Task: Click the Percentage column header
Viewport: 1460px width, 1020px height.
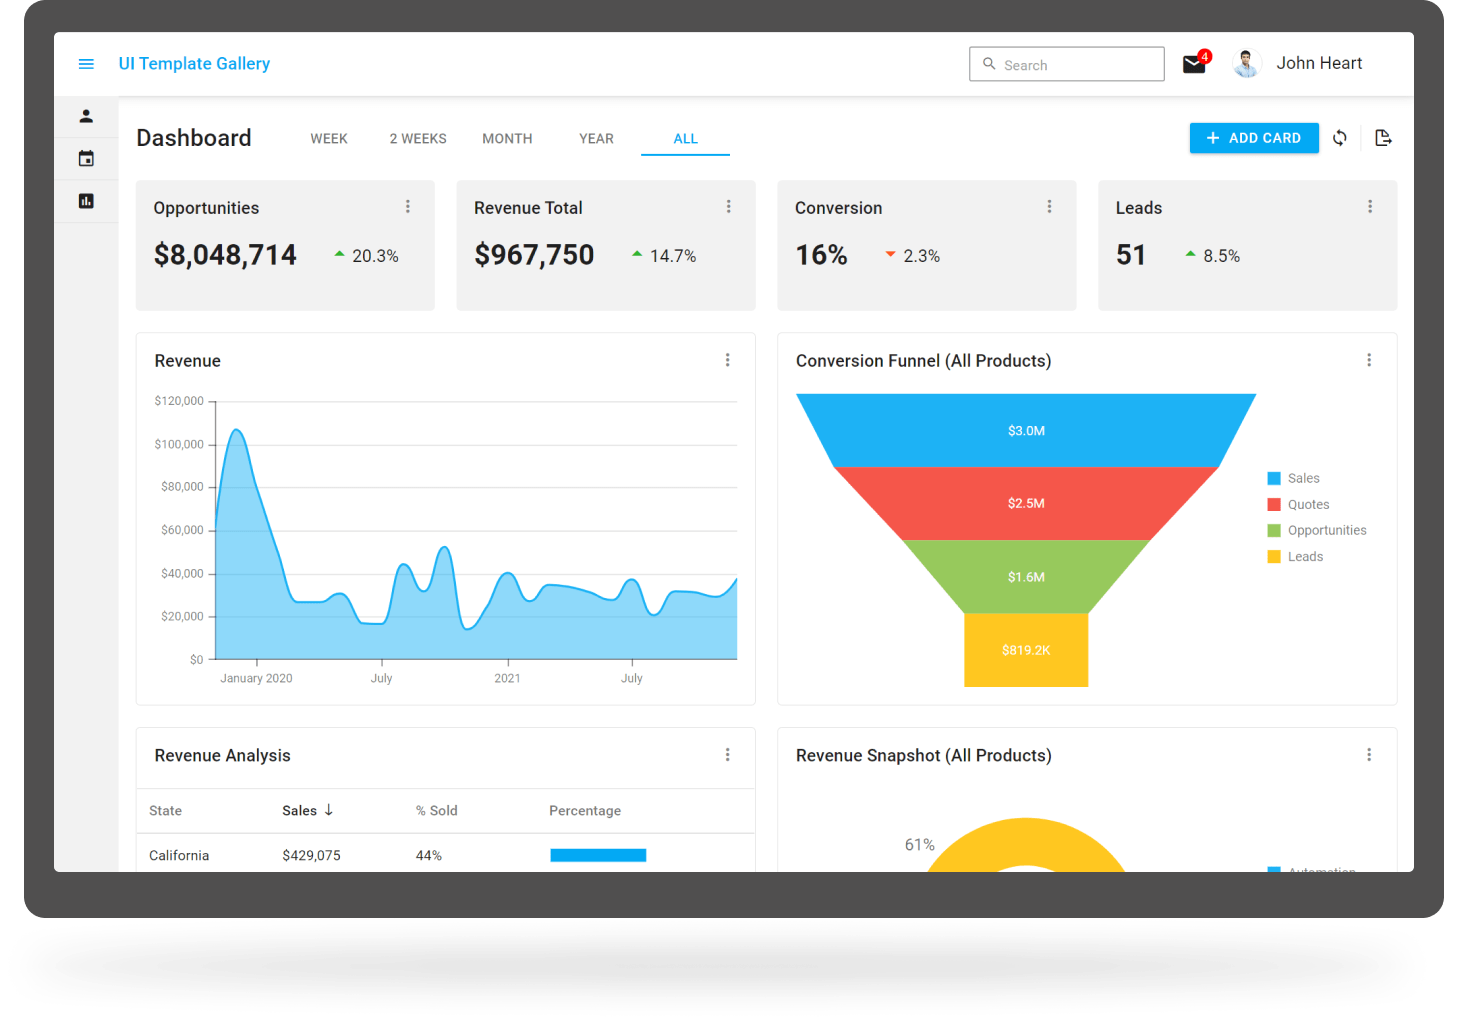Action: pos(585,811)
